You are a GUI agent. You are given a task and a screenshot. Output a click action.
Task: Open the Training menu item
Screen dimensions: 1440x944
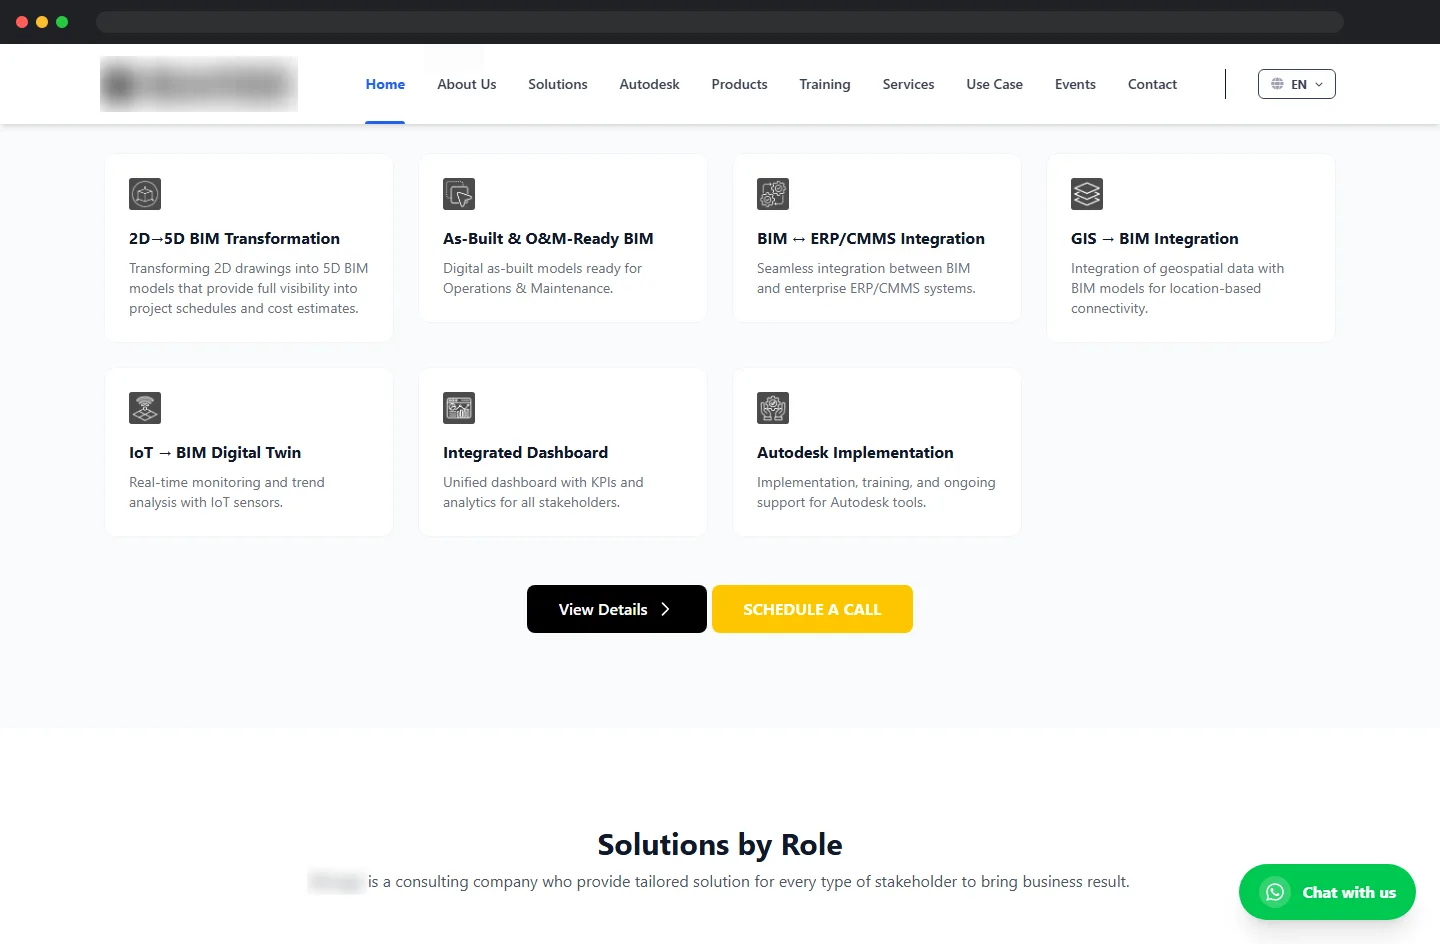[825, 84]
